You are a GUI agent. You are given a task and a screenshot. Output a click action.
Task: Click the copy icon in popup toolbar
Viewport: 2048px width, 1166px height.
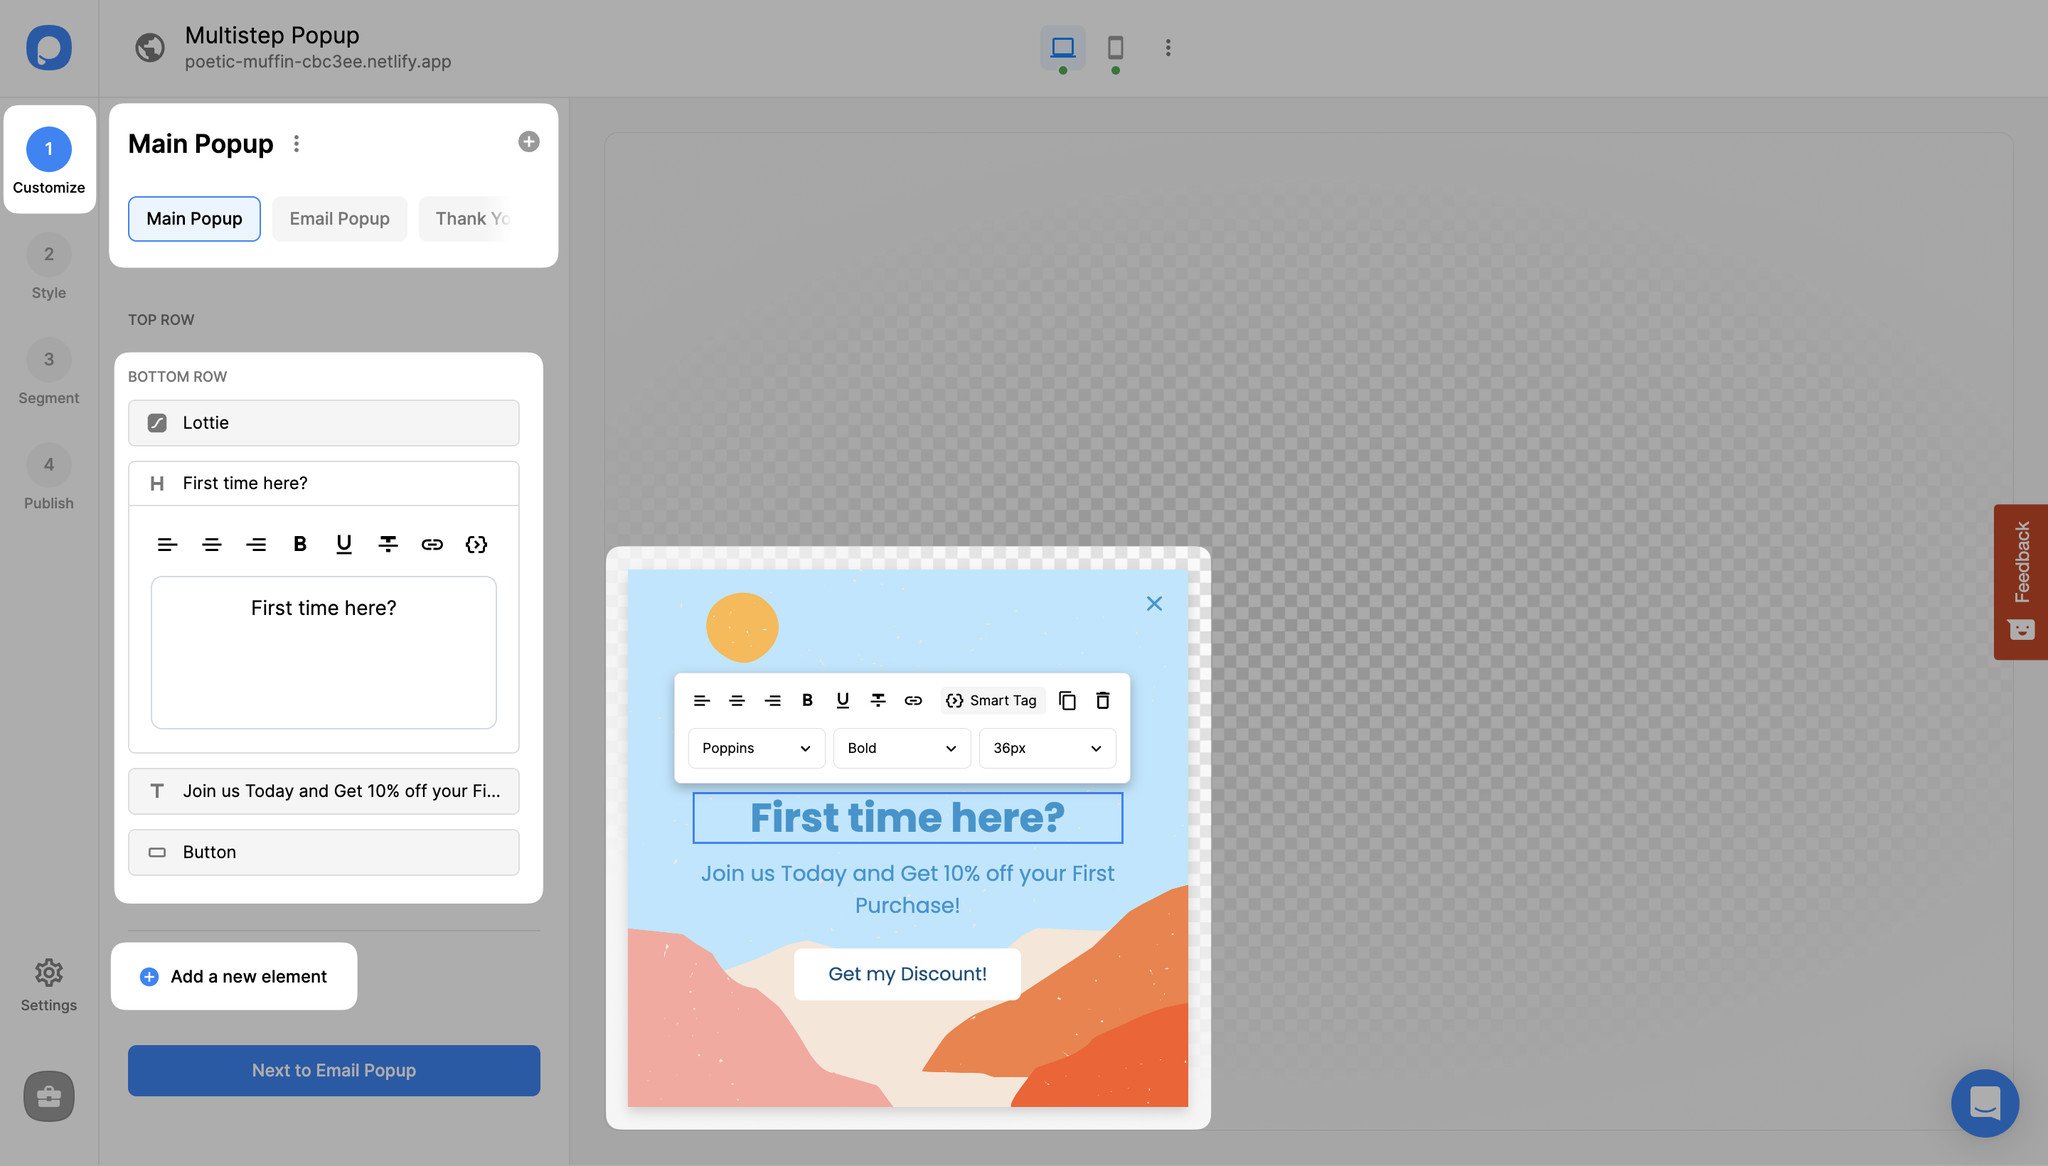click(1065, 700)
